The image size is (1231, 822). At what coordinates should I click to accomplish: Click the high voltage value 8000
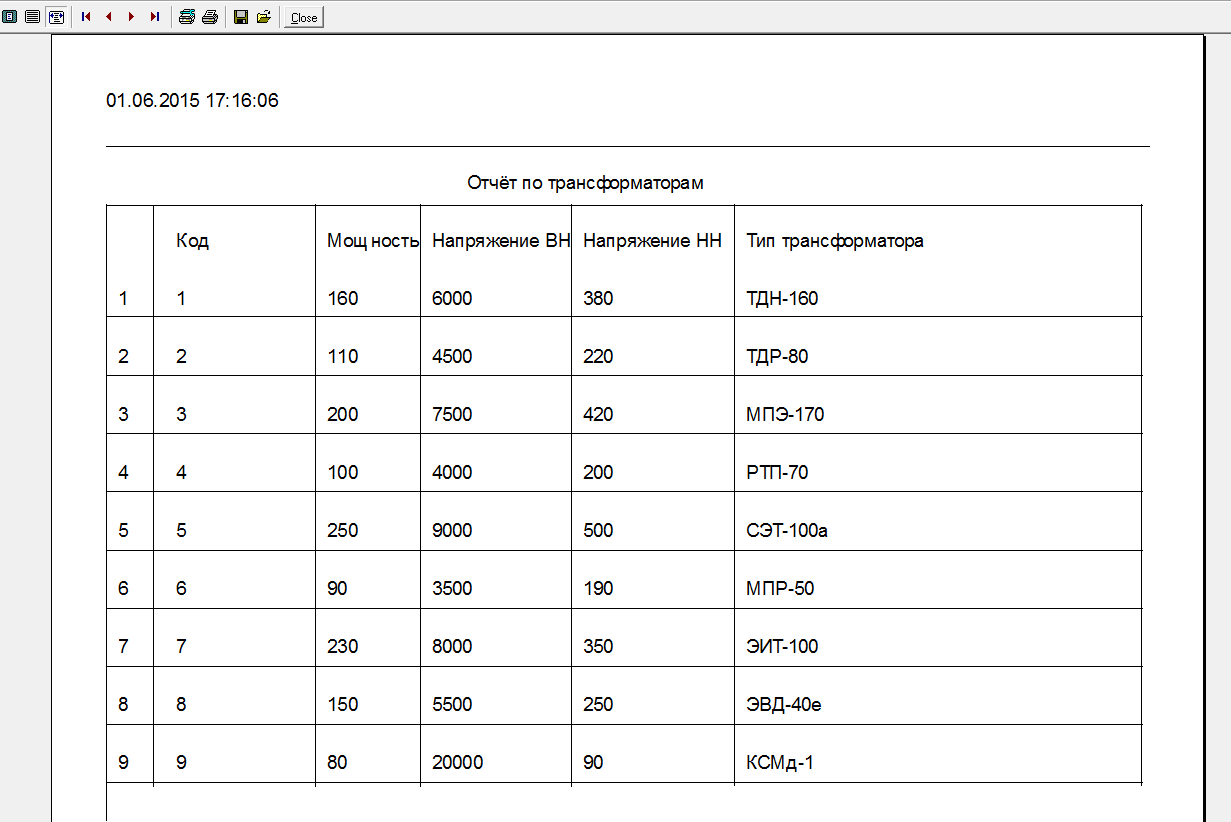tap(452, 646)
